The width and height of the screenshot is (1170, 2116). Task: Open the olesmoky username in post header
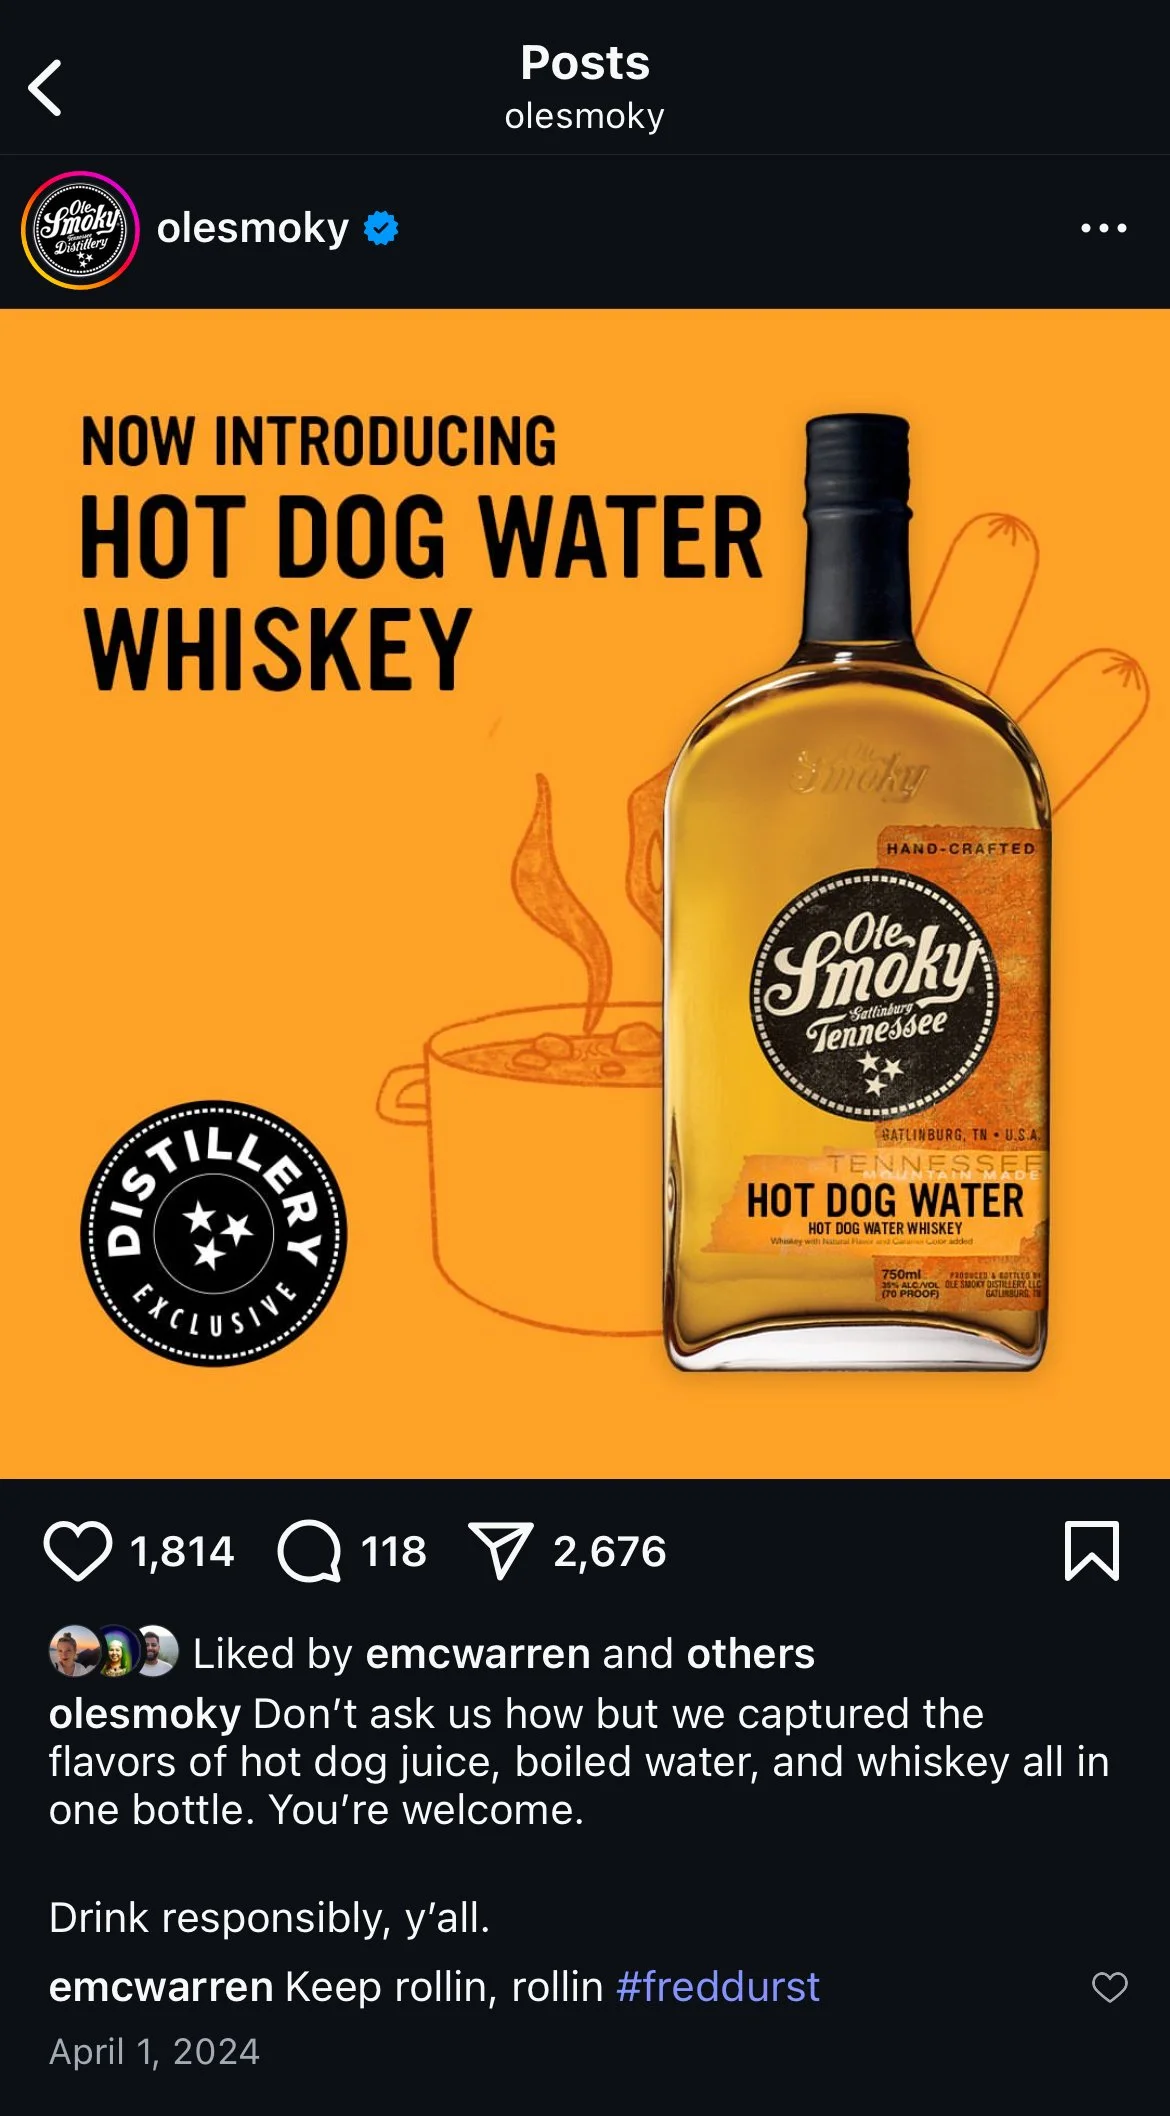coord(253,229)
